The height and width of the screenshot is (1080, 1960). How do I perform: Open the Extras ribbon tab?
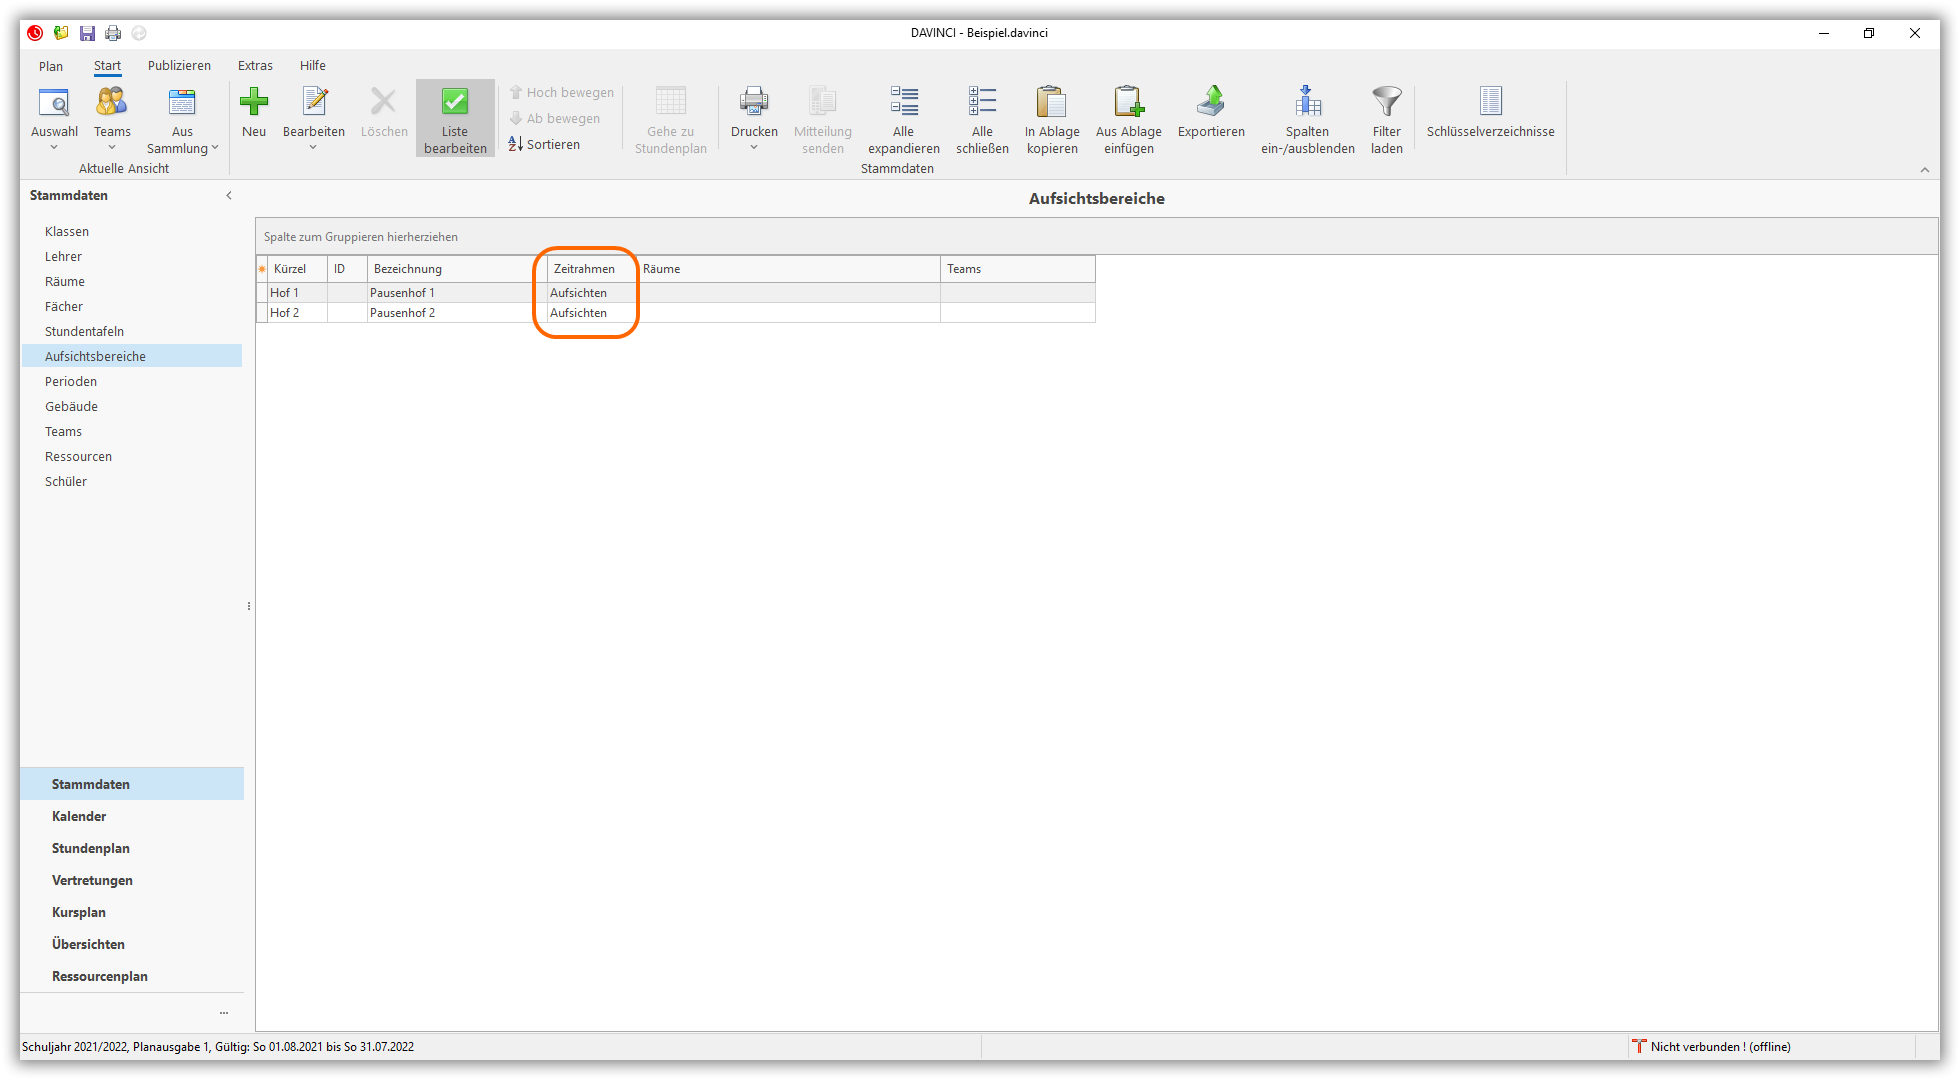[255, 66]
